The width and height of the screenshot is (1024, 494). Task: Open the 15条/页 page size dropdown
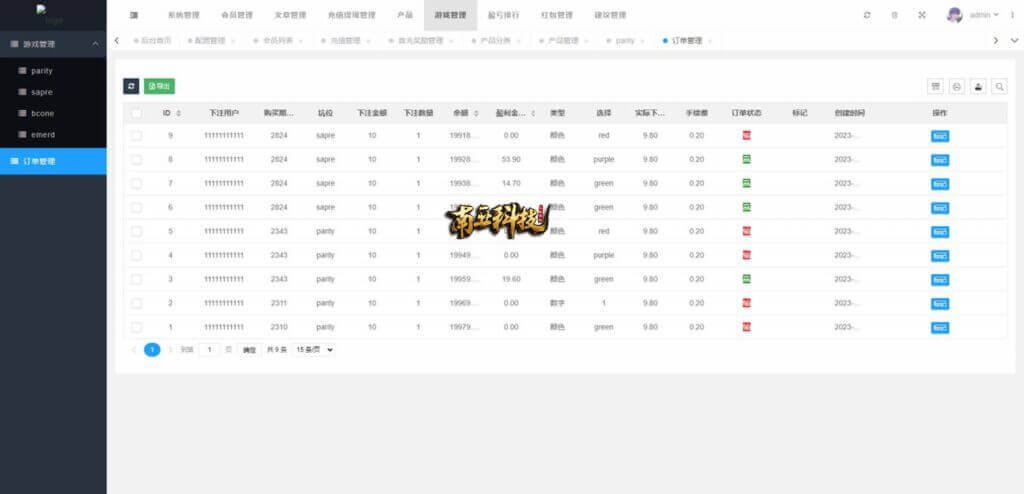[314, 350]
